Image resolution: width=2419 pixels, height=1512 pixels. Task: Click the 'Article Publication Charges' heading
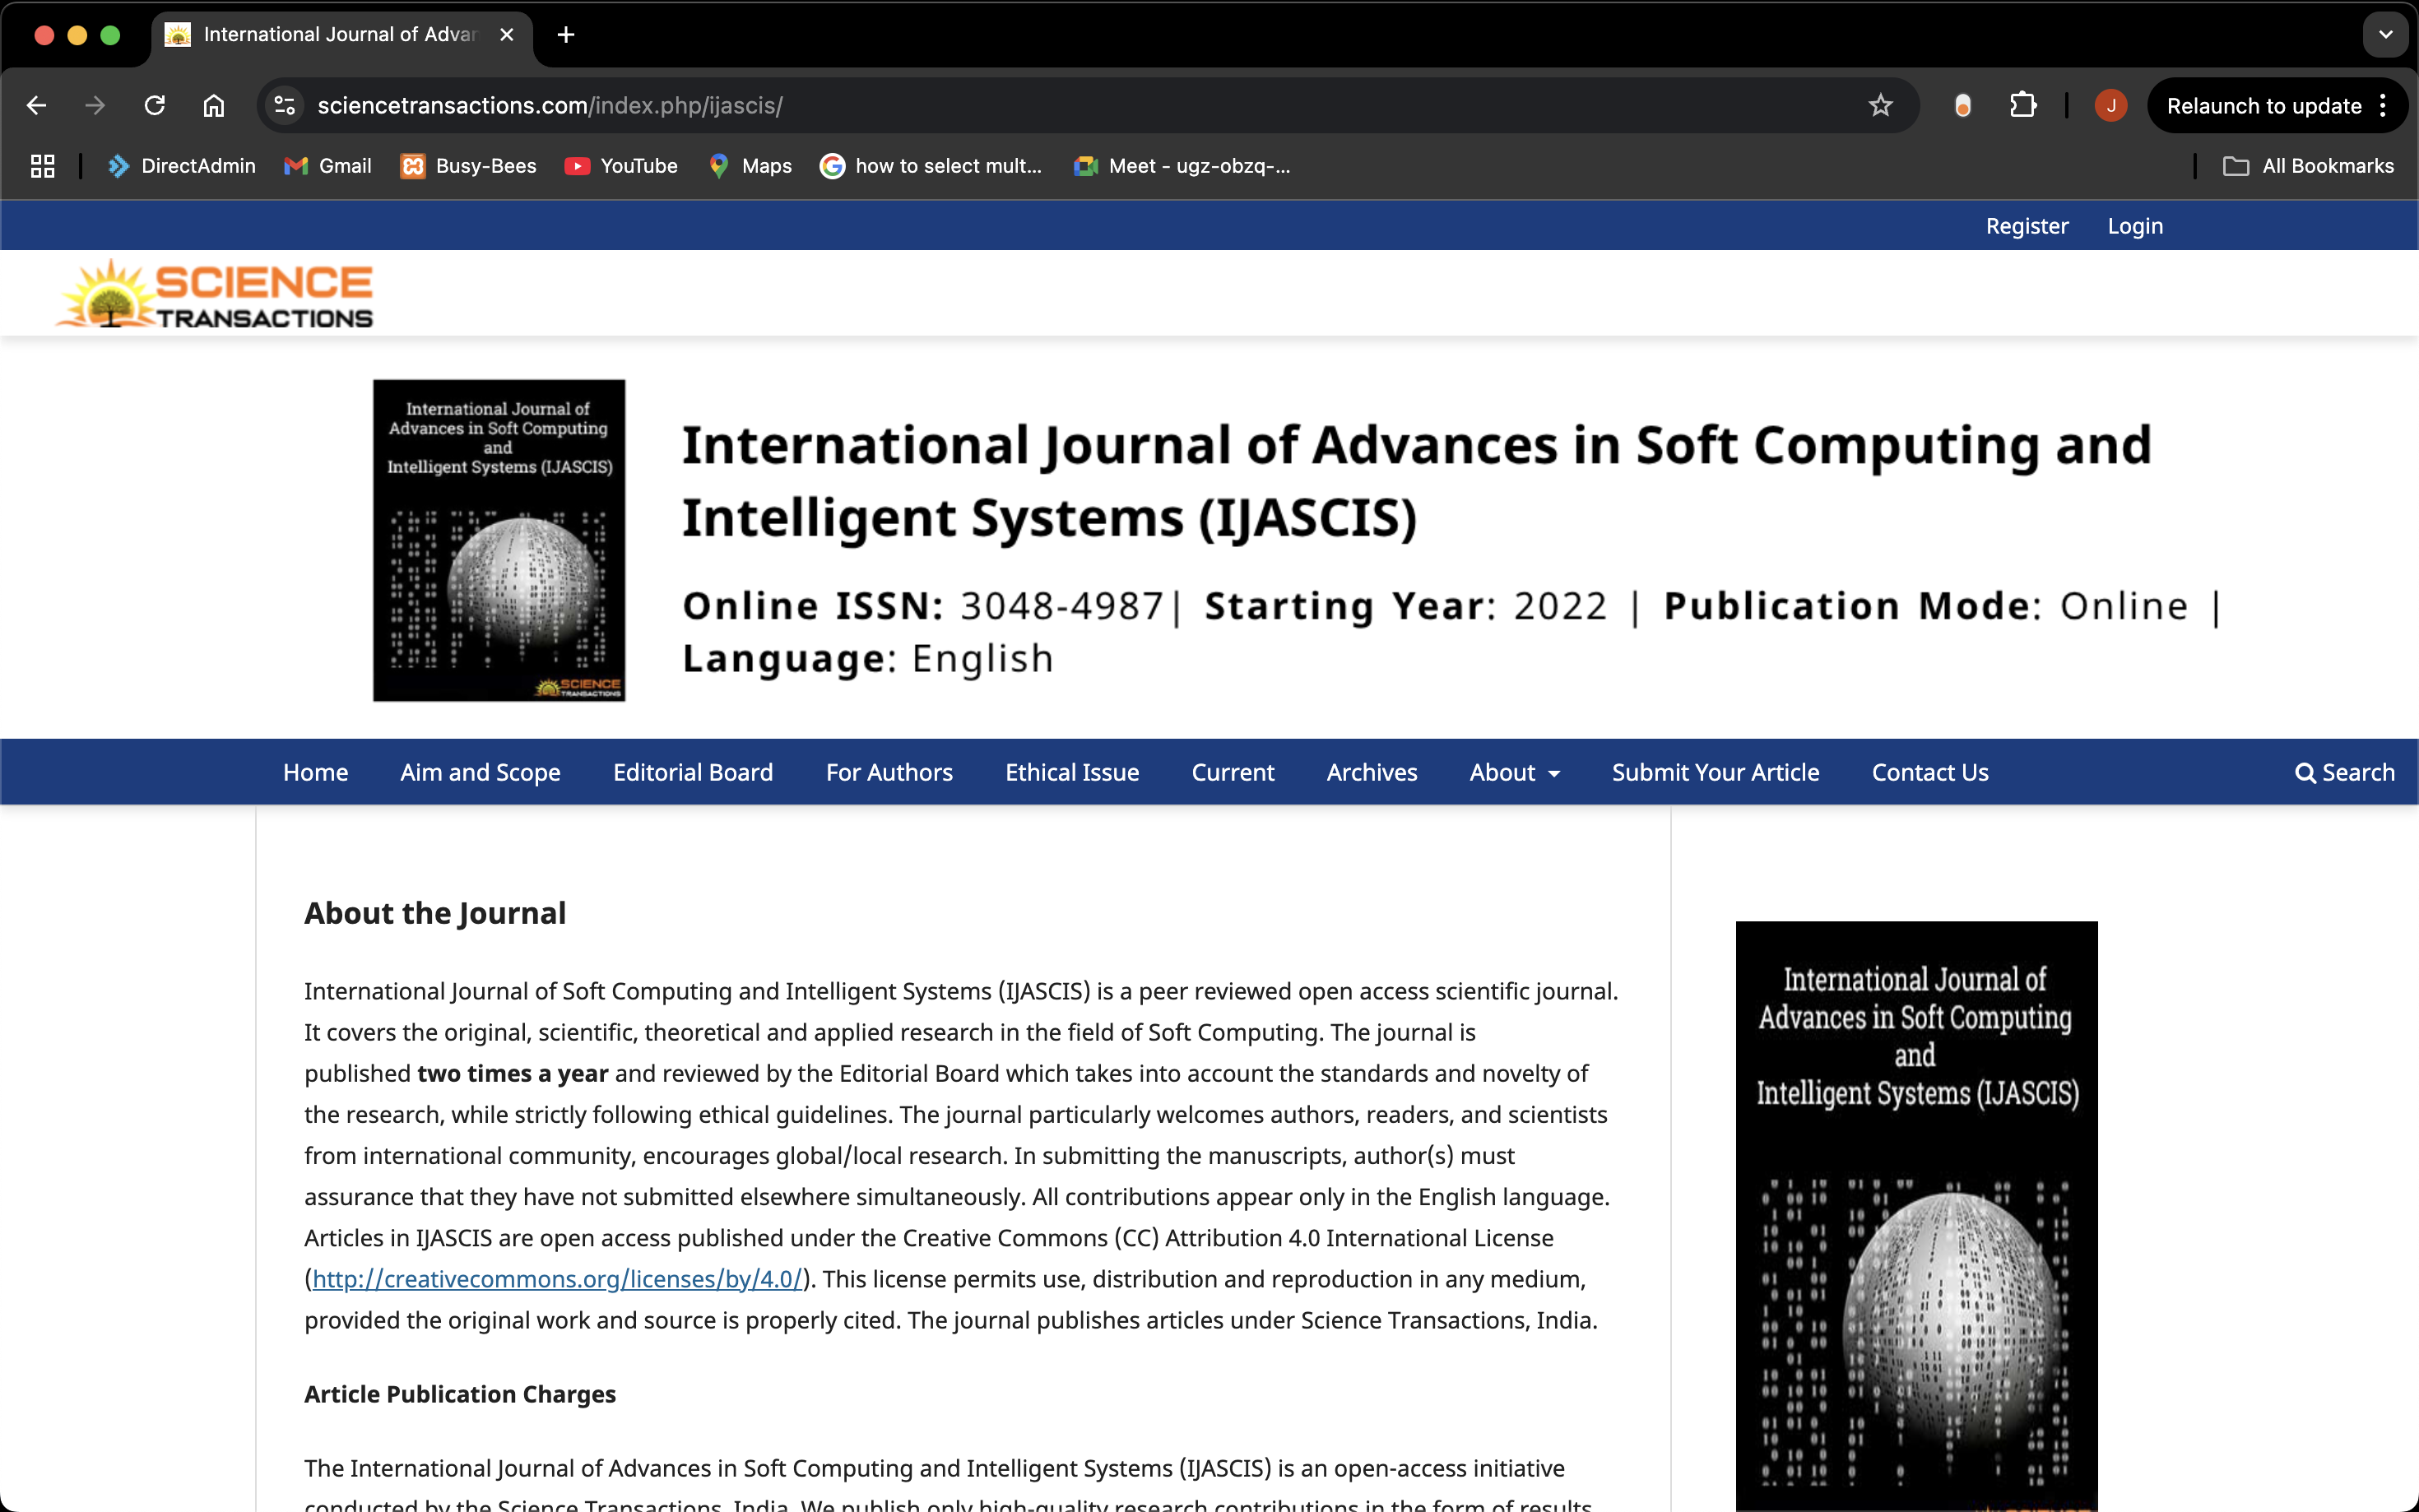(460, 1394)
